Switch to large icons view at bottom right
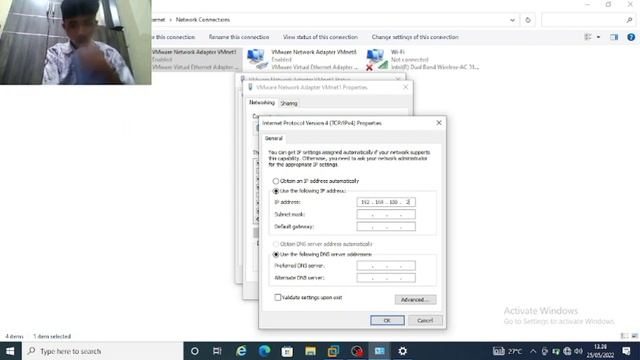The height and width of the screenshot is (360, 640). coord(635,336)
